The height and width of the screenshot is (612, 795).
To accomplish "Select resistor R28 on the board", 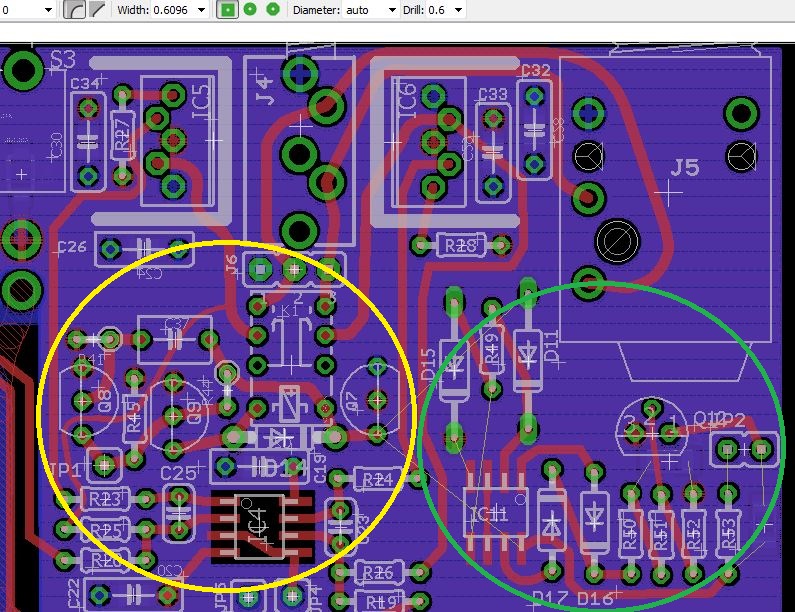I will (x=461, y=245).
